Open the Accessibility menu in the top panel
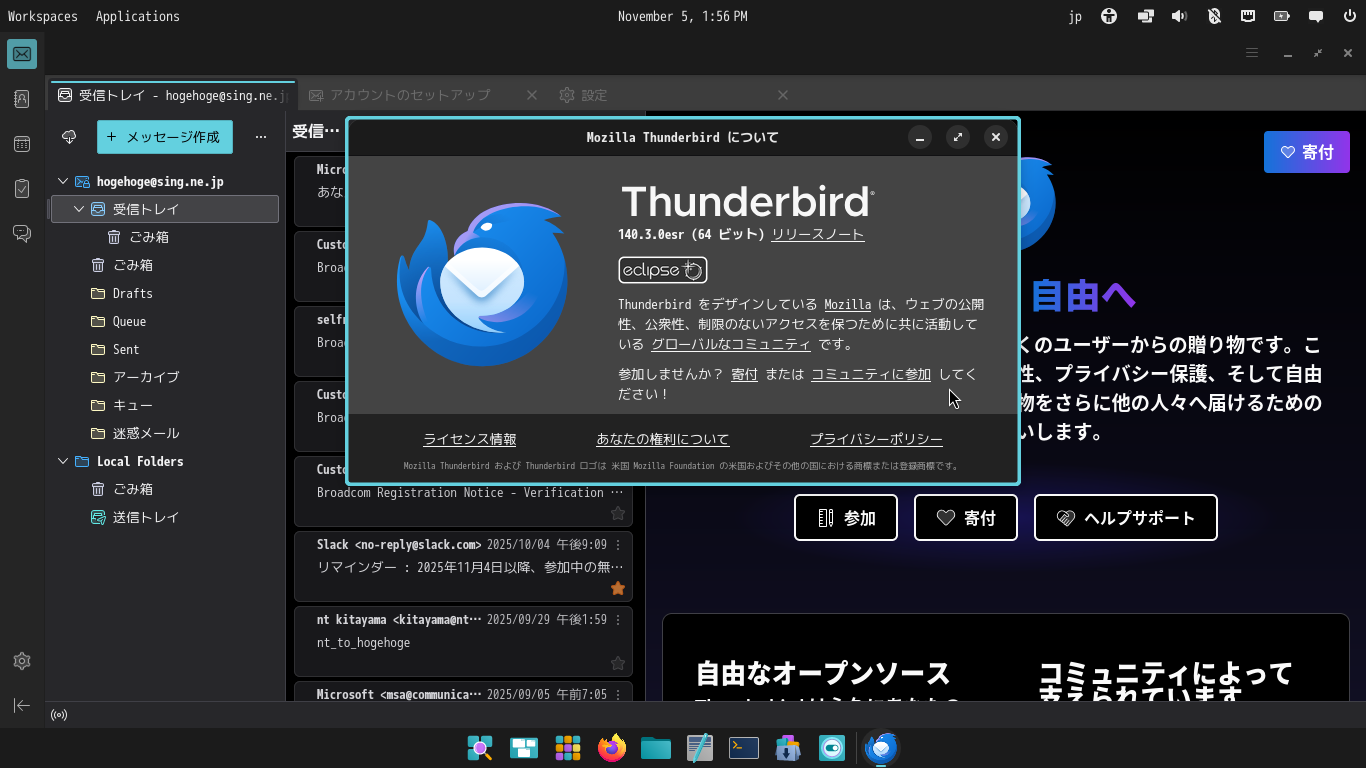Image resolution: width=1366 pixels, height=768 pixels. click(x=1108, y=16)
